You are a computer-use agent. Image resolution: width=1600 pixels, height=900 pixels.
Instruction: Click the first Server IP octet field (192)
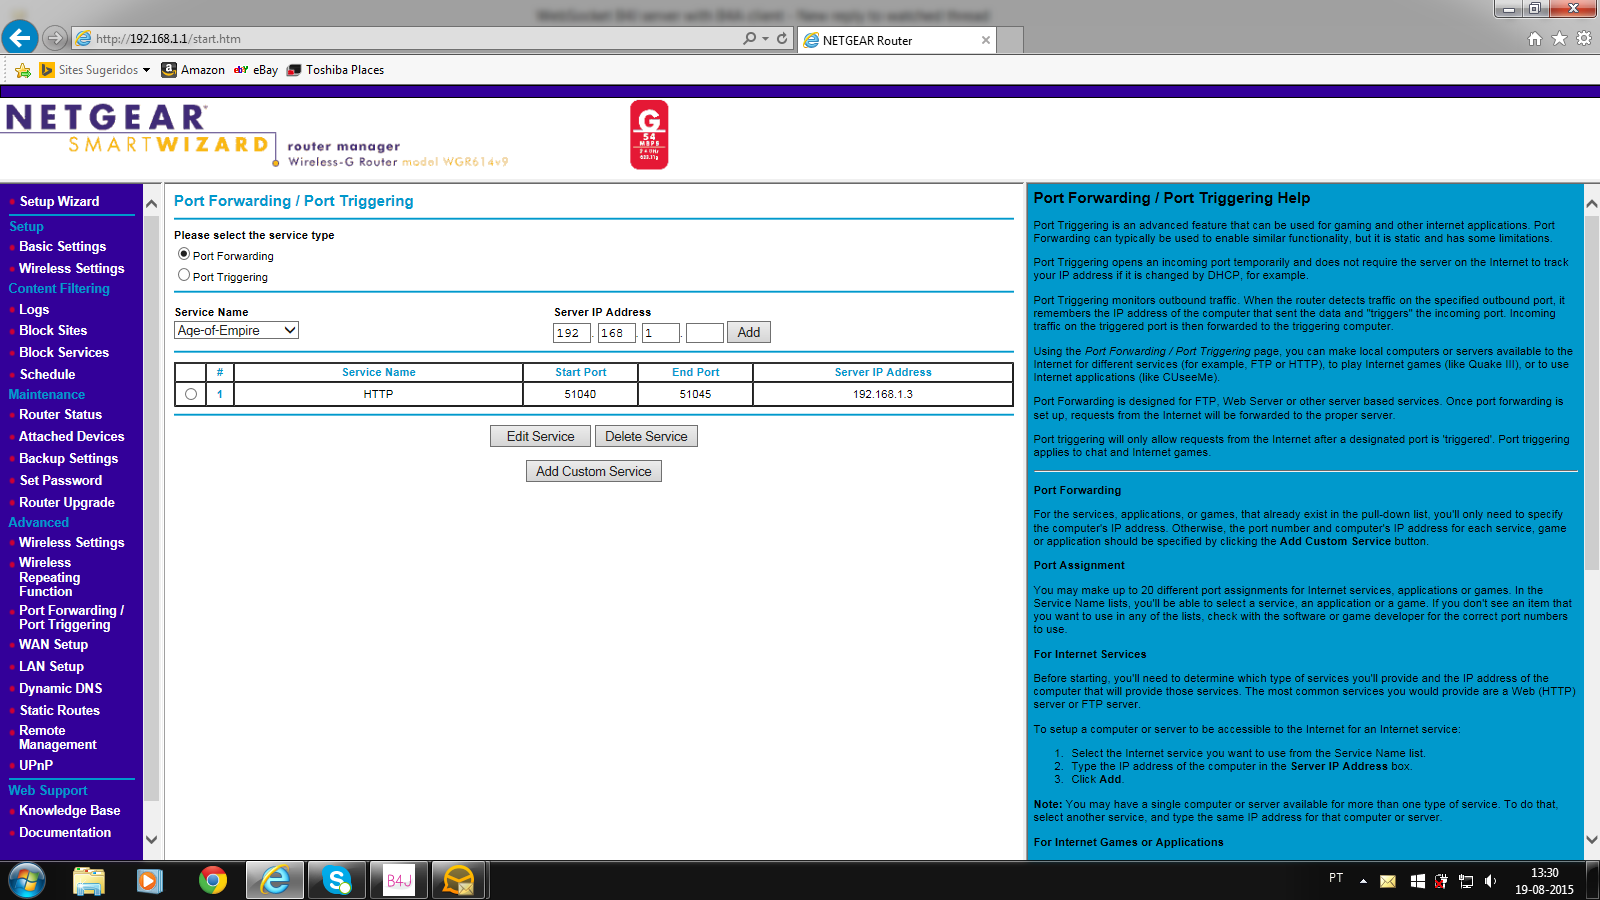click(571, 333)
